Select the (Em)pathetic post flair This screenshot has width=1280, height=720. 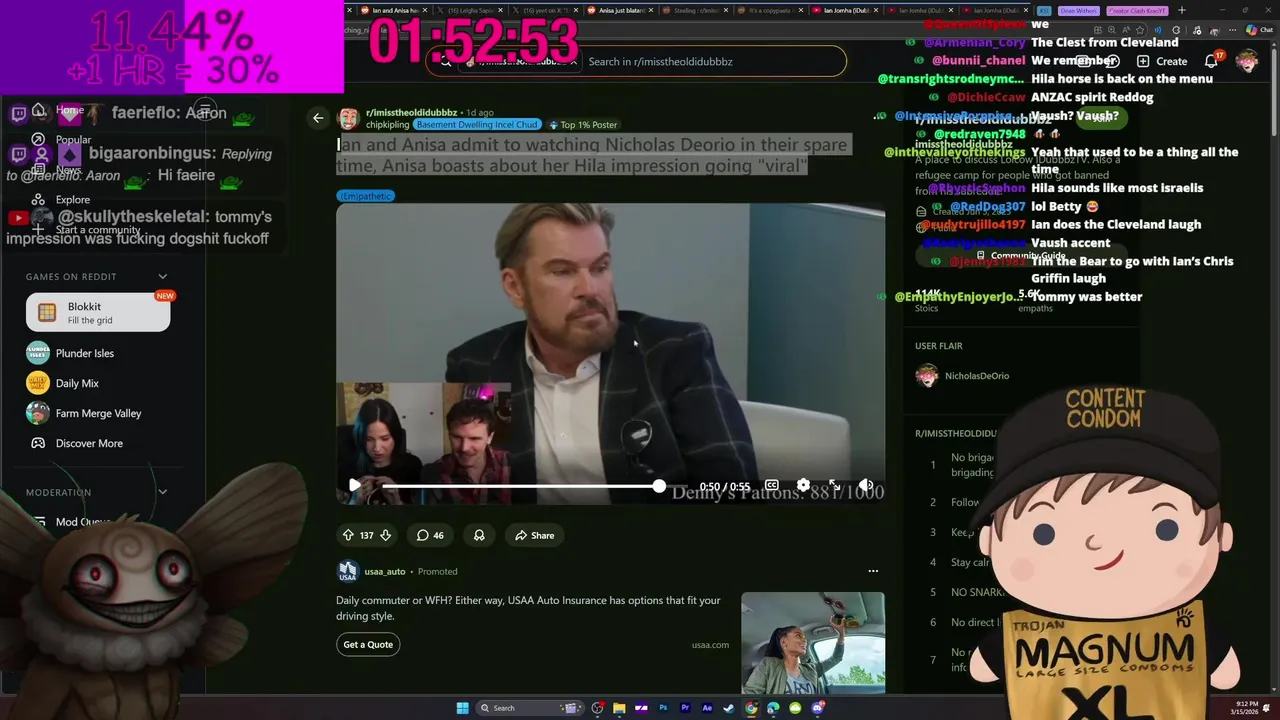pos(365,196)
